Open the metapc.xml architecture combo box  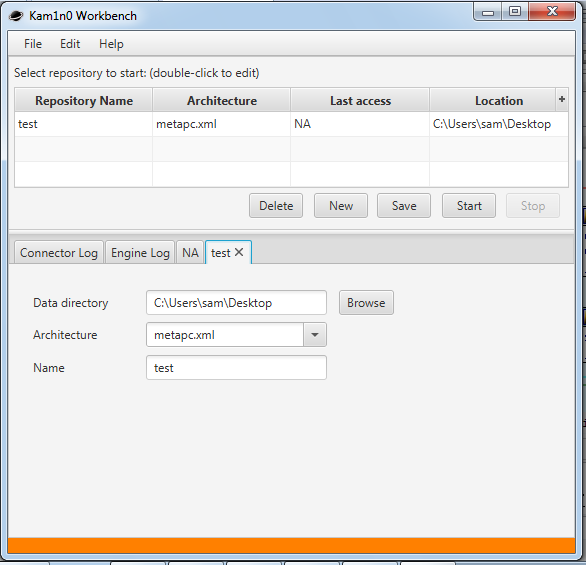coord(236,335)
